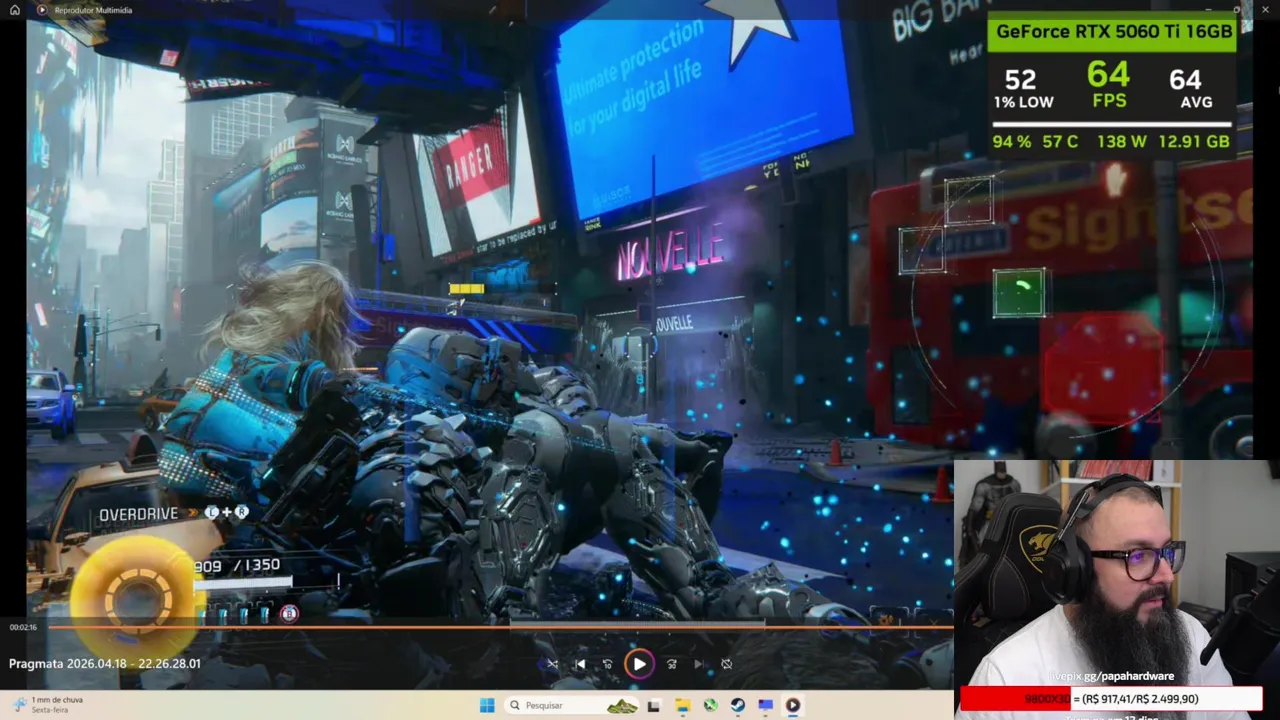Select the media player taskbar icon

(792, 705)
